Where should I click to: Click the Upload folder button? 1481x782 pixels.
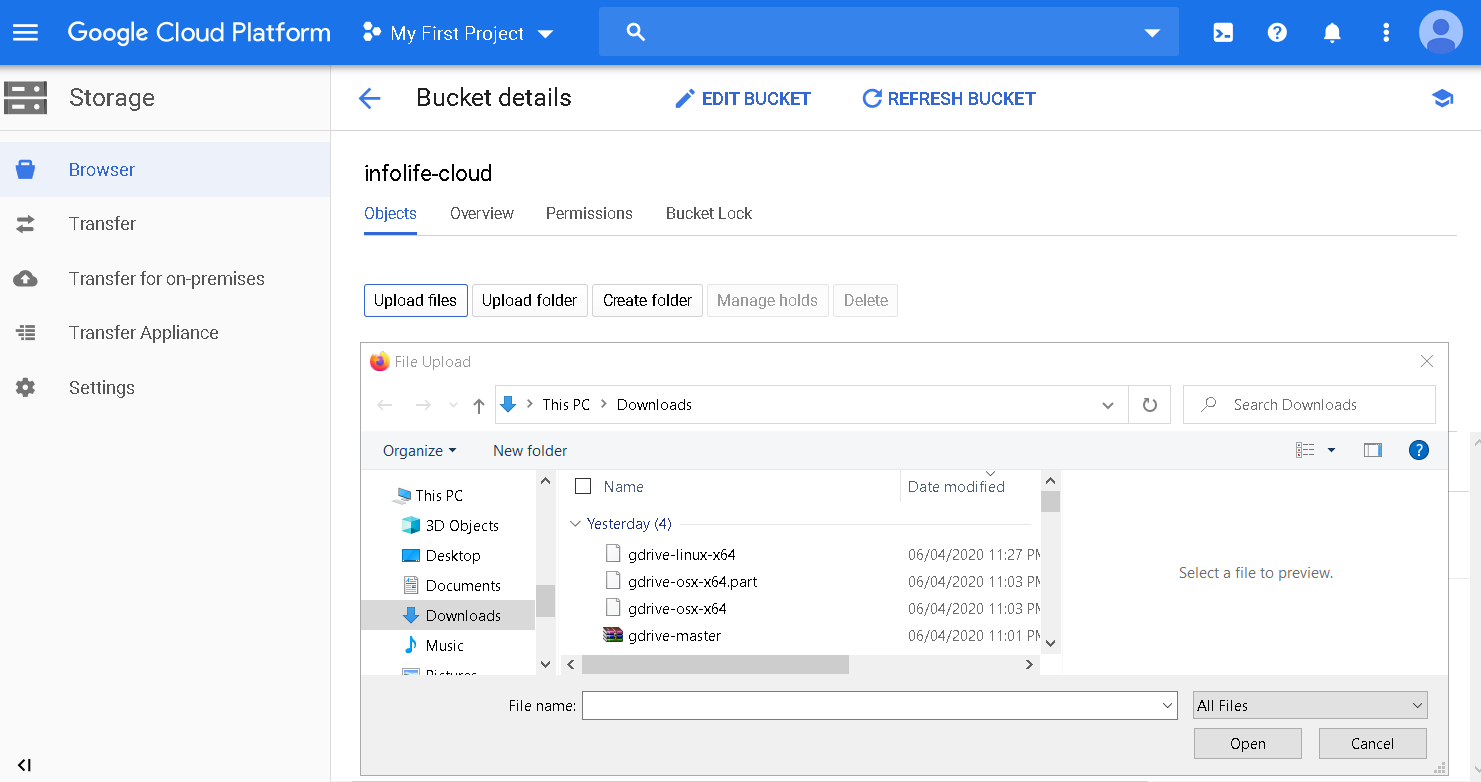529,300
